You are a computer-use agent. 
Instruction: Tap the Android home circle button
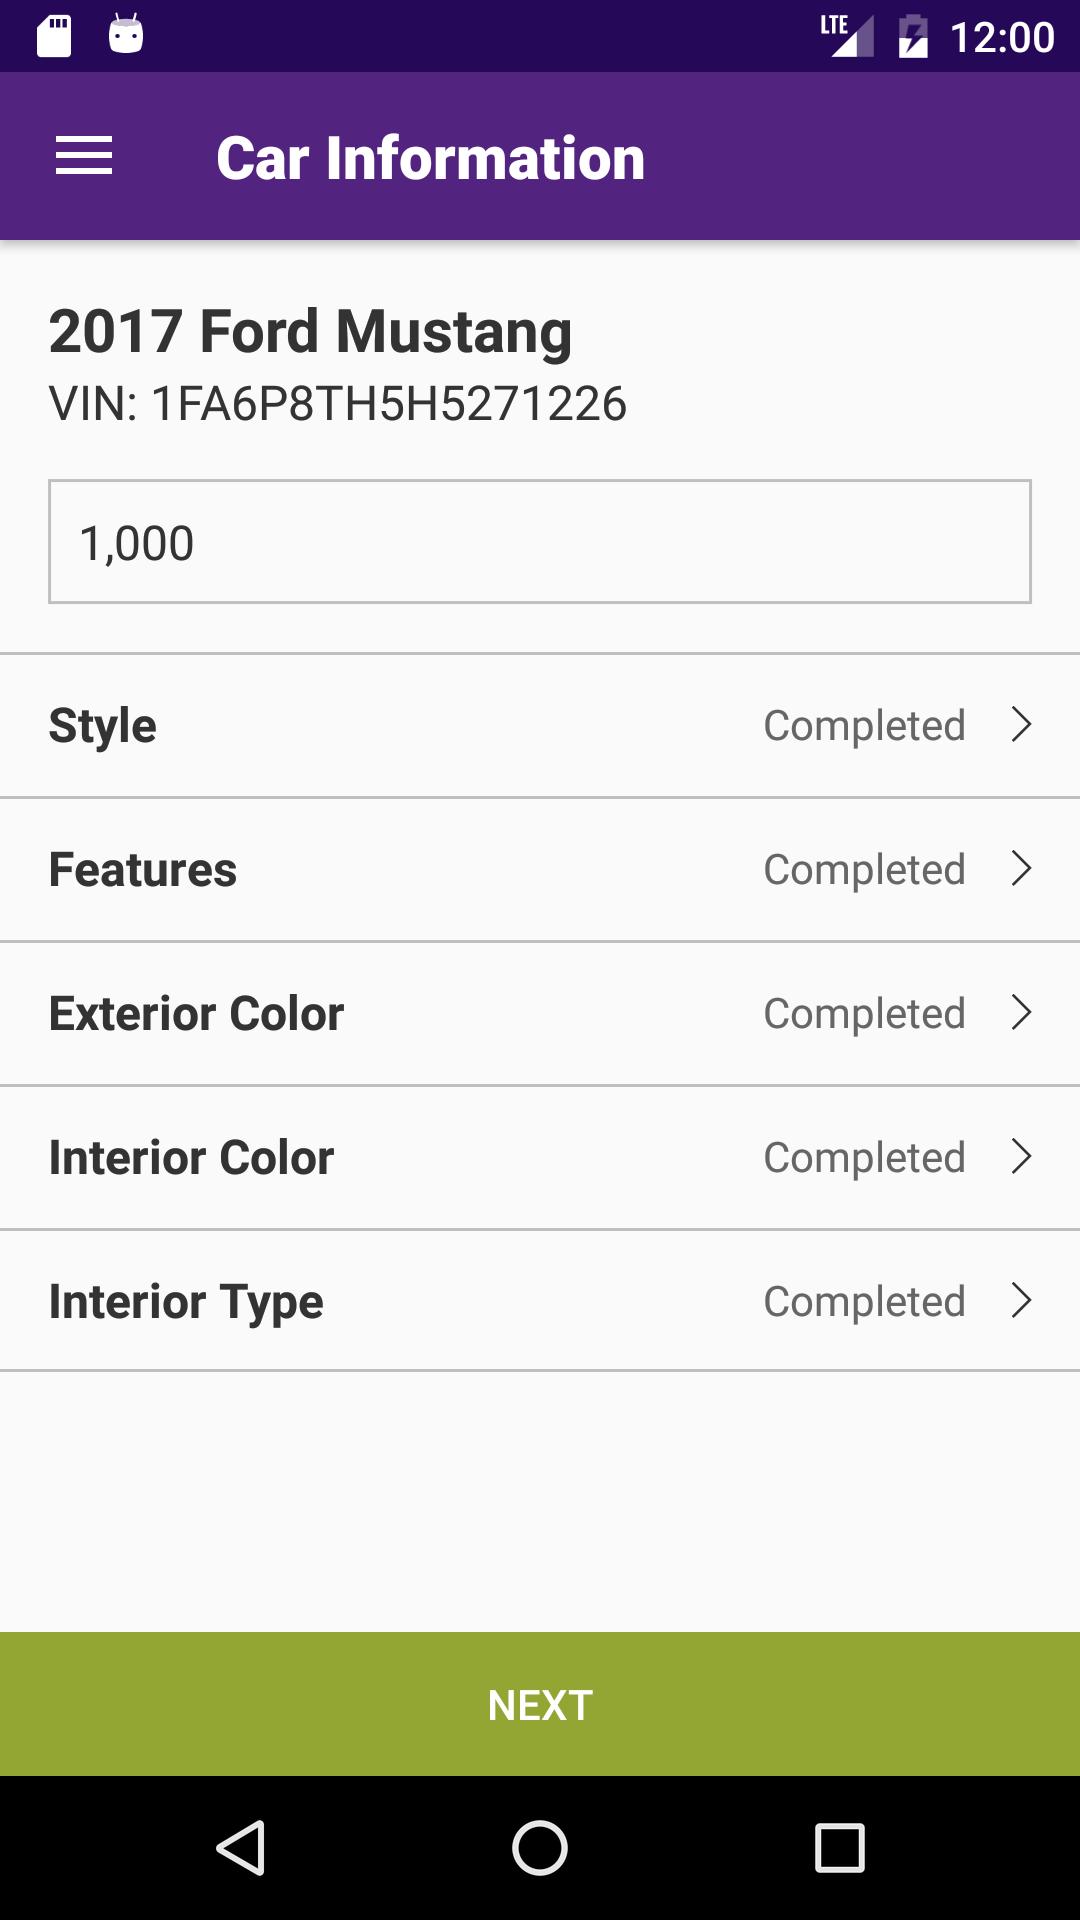click(540, 1847)
